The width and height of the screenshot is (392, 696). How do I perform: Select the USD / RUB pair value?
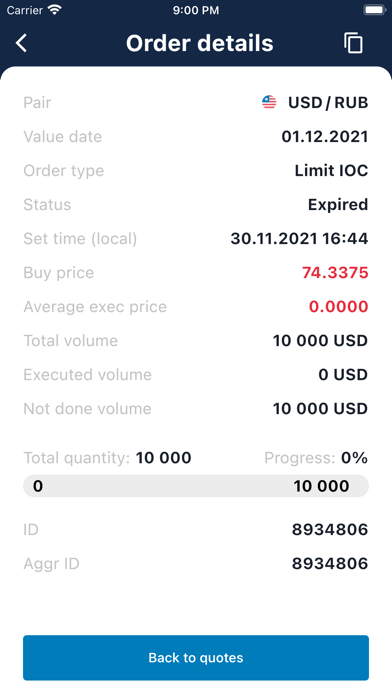point(328,103)
